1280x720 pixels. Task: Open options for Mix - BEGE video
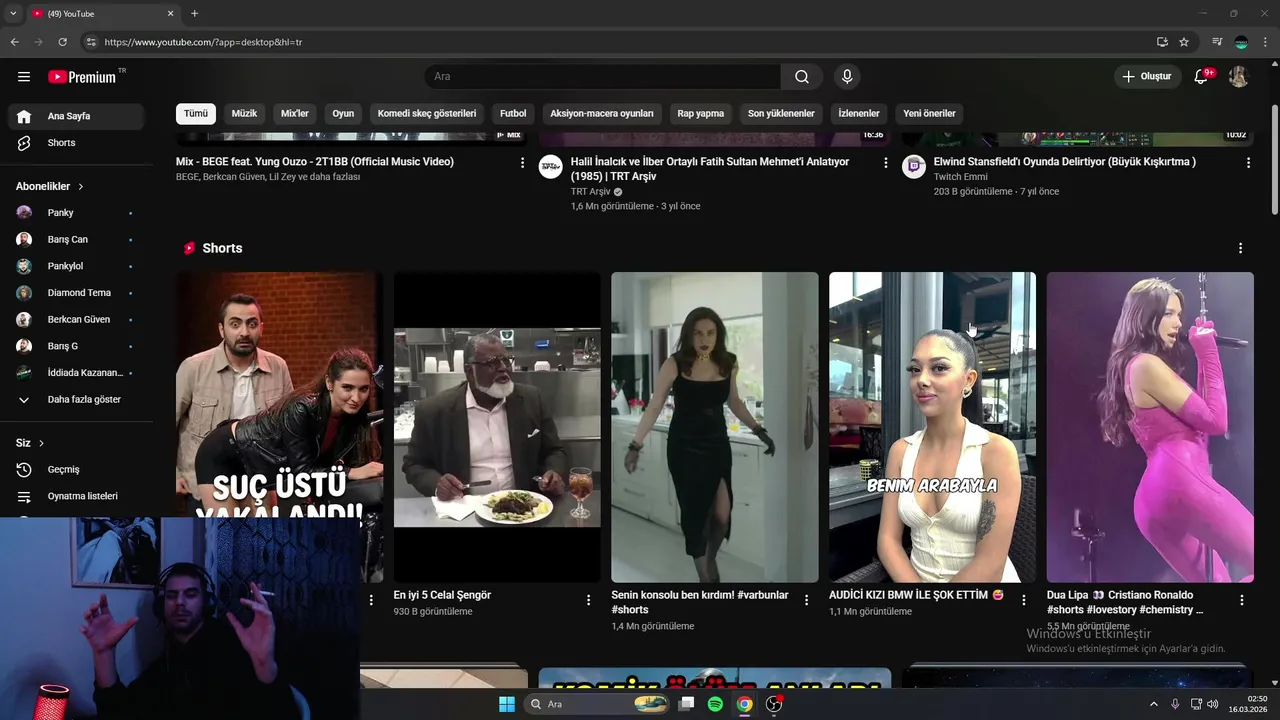[x=522, y=162]
